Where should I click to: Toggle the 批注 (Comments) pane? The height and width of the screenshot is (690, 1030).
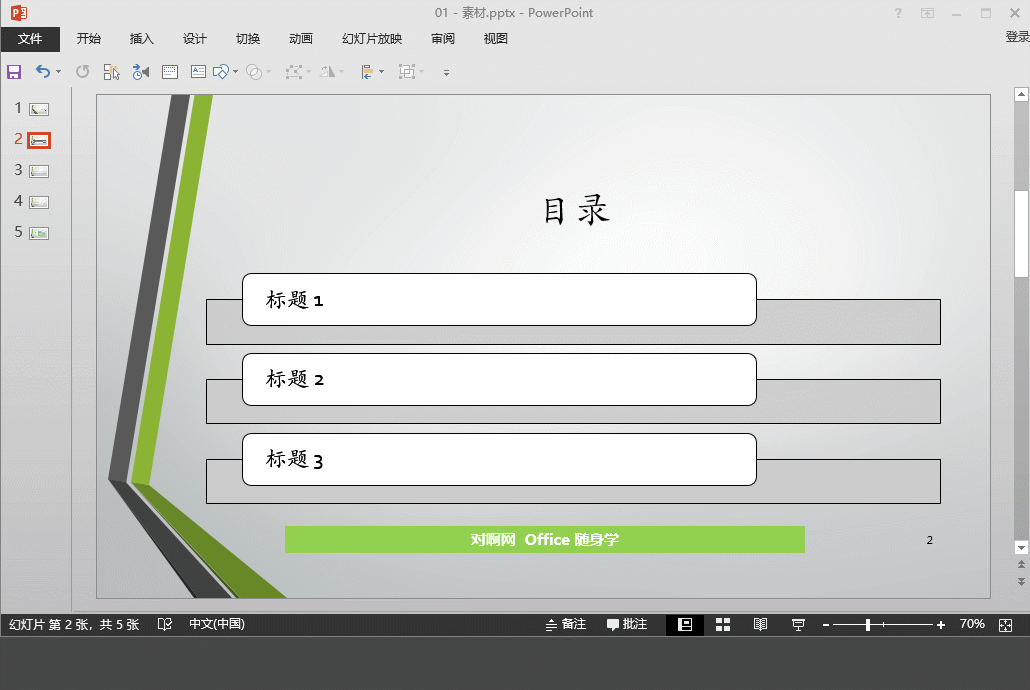(627, 624)
